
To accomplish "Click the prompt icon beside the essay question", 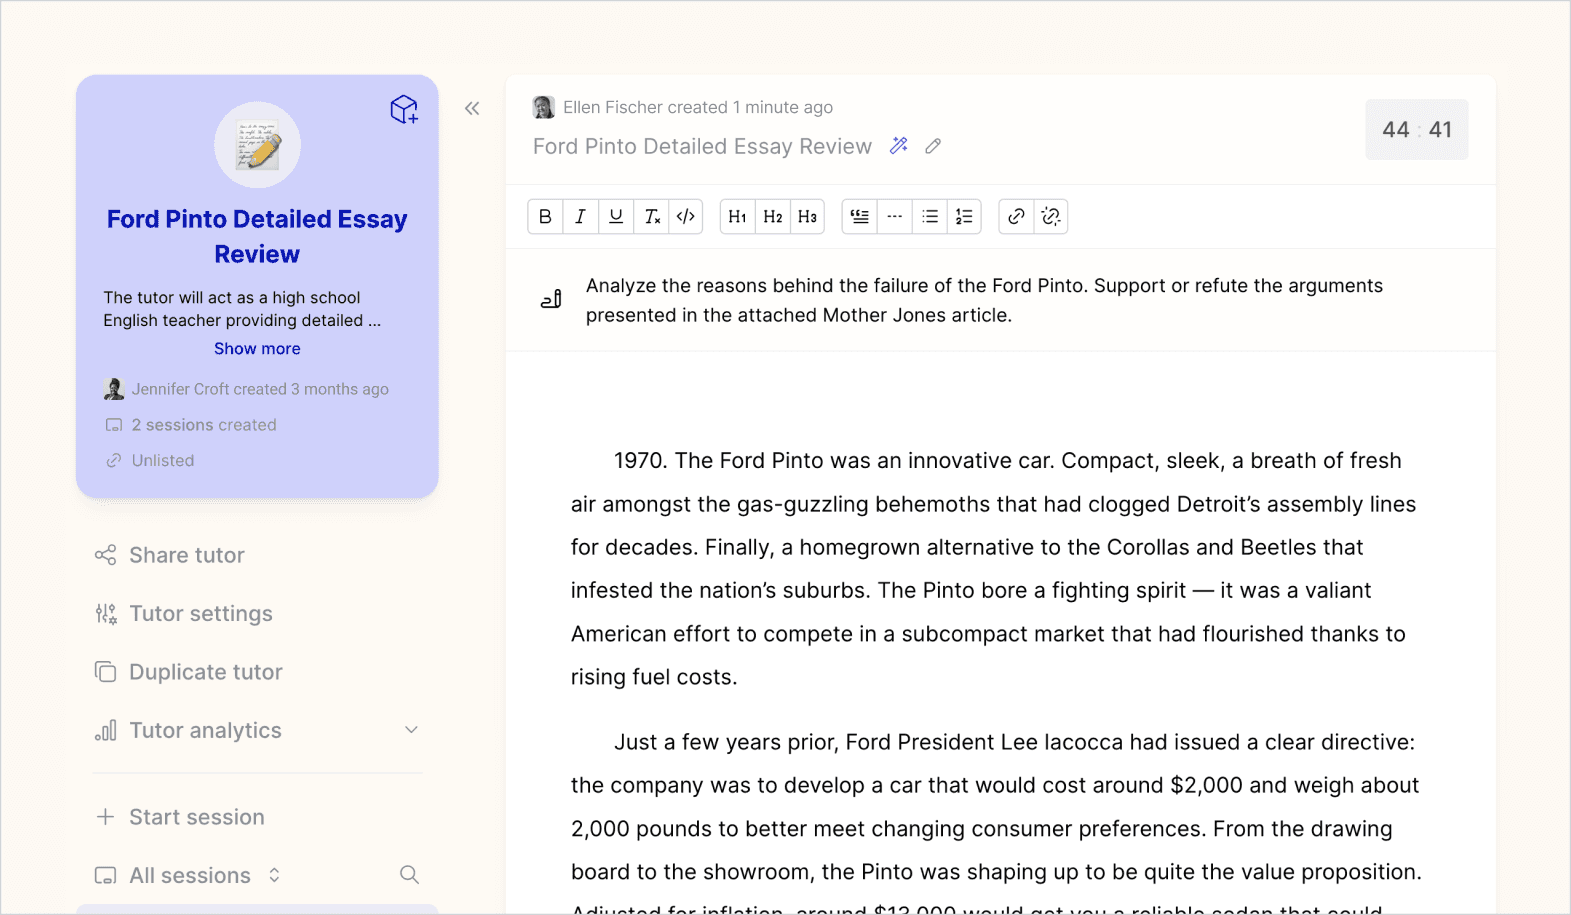I will tap(551, 299).
